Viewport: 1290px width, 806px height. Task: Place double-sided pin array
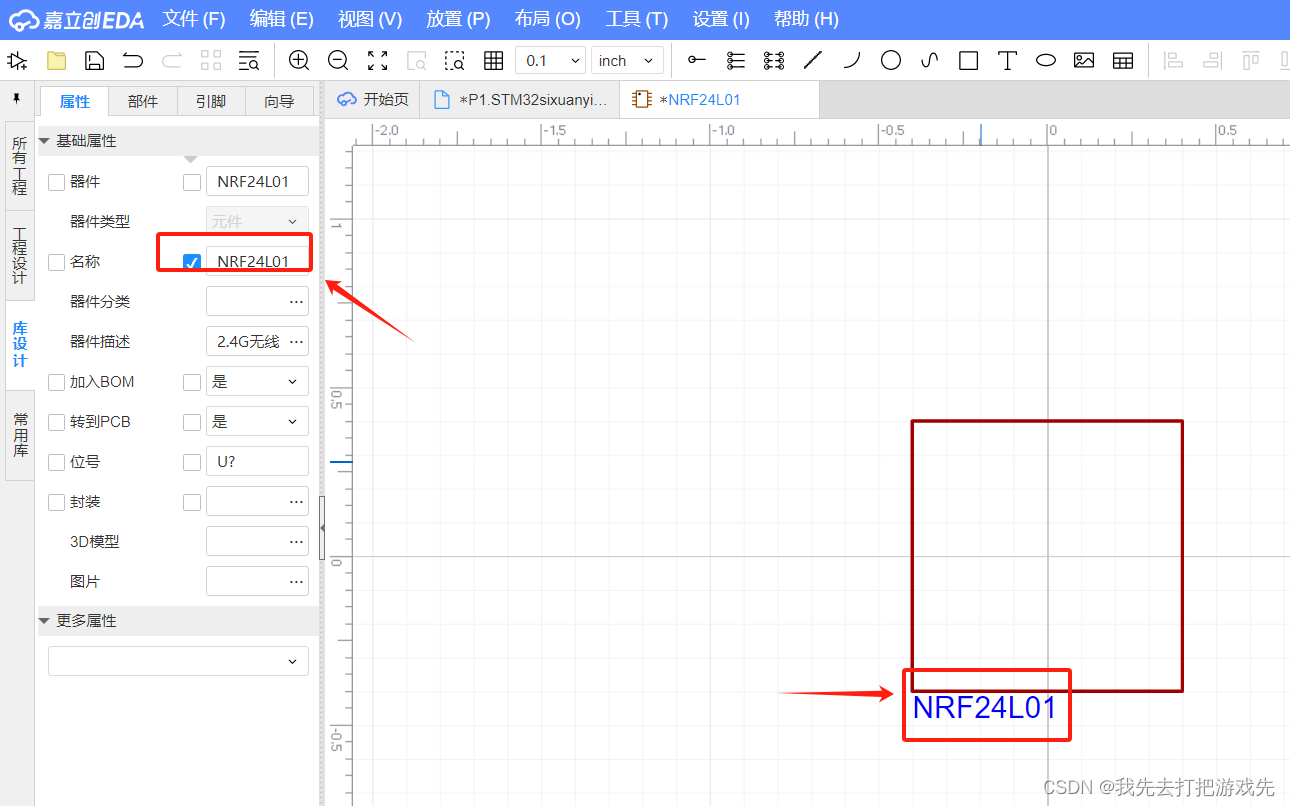point(774,61)
